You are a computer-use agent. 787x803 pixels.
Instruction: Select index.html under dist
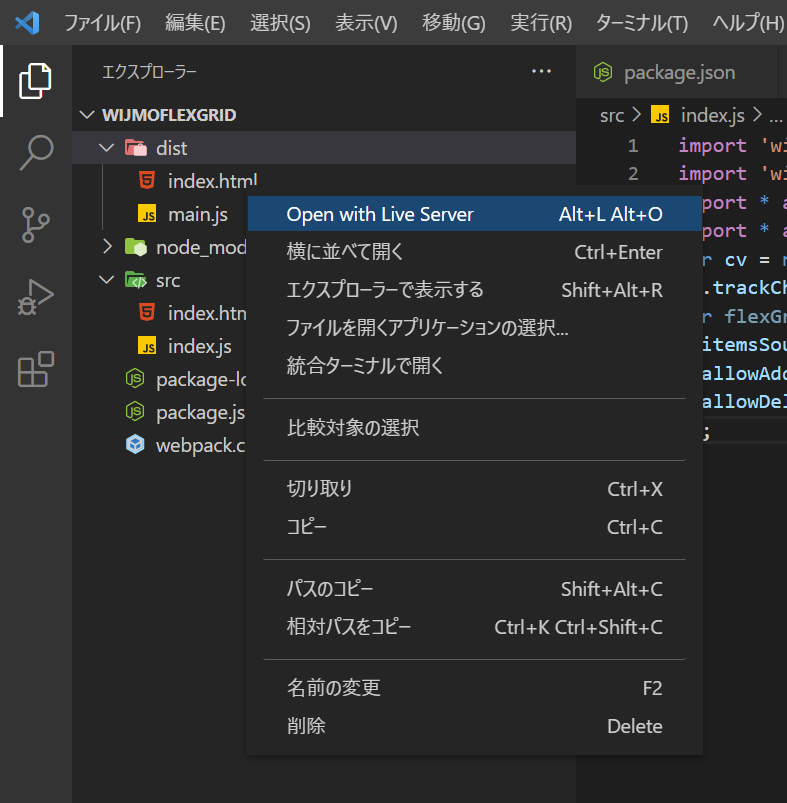click(212, 181)
